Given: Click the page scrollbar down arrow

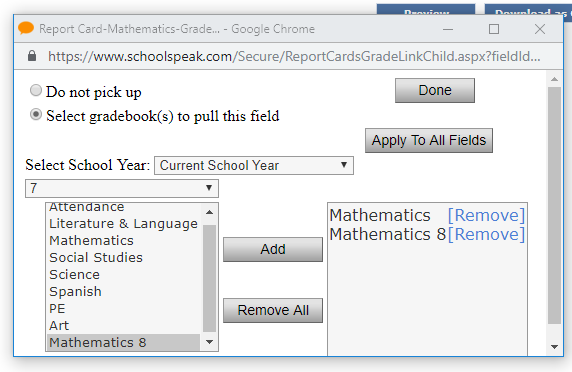Looking at the screenshot, I should 554,346.
